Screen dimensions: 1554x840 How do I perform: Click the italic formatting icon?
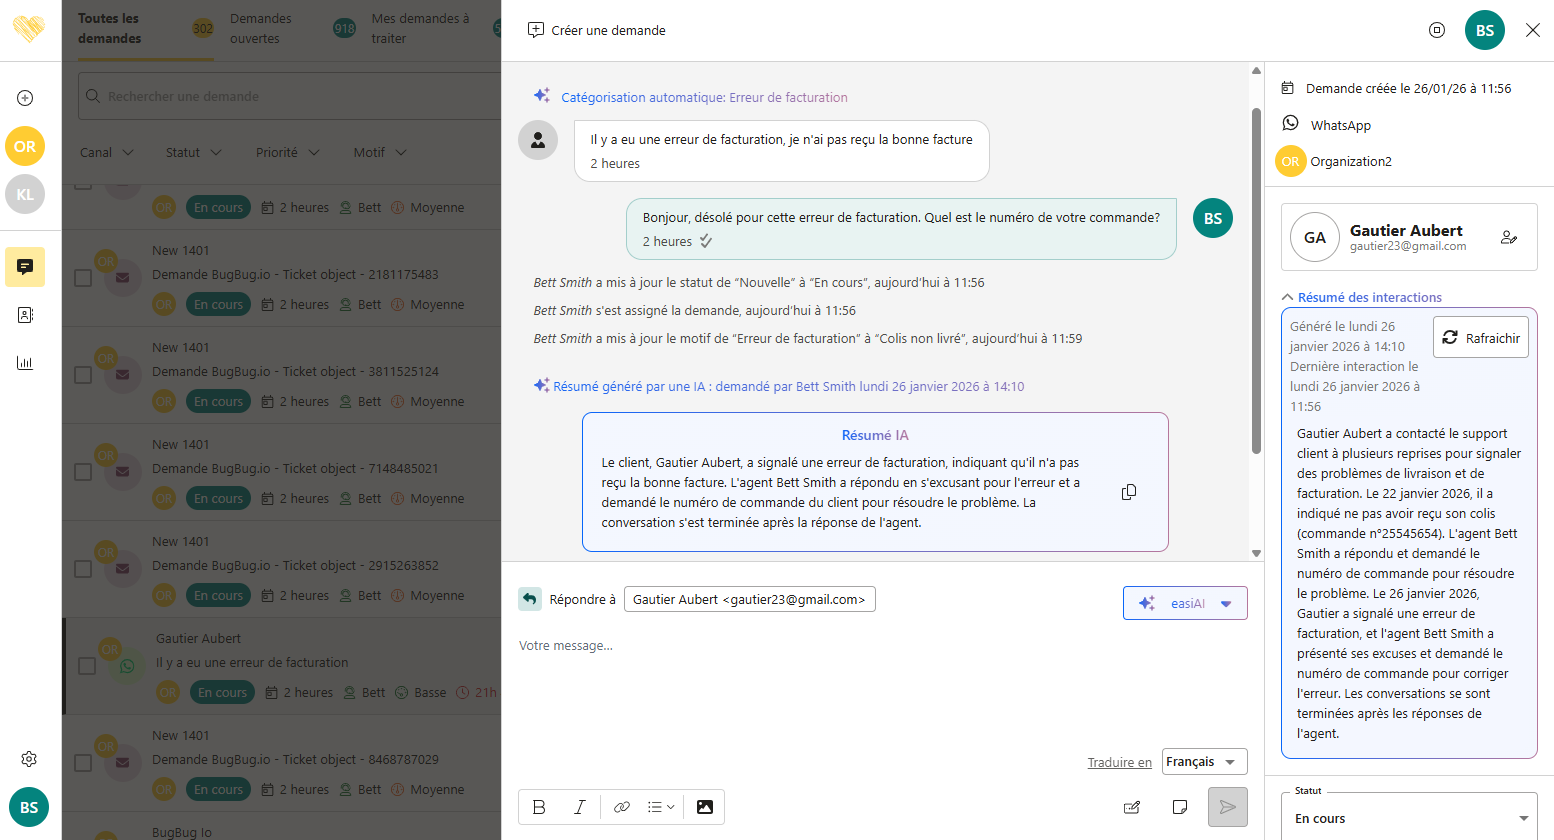[580, 807]
